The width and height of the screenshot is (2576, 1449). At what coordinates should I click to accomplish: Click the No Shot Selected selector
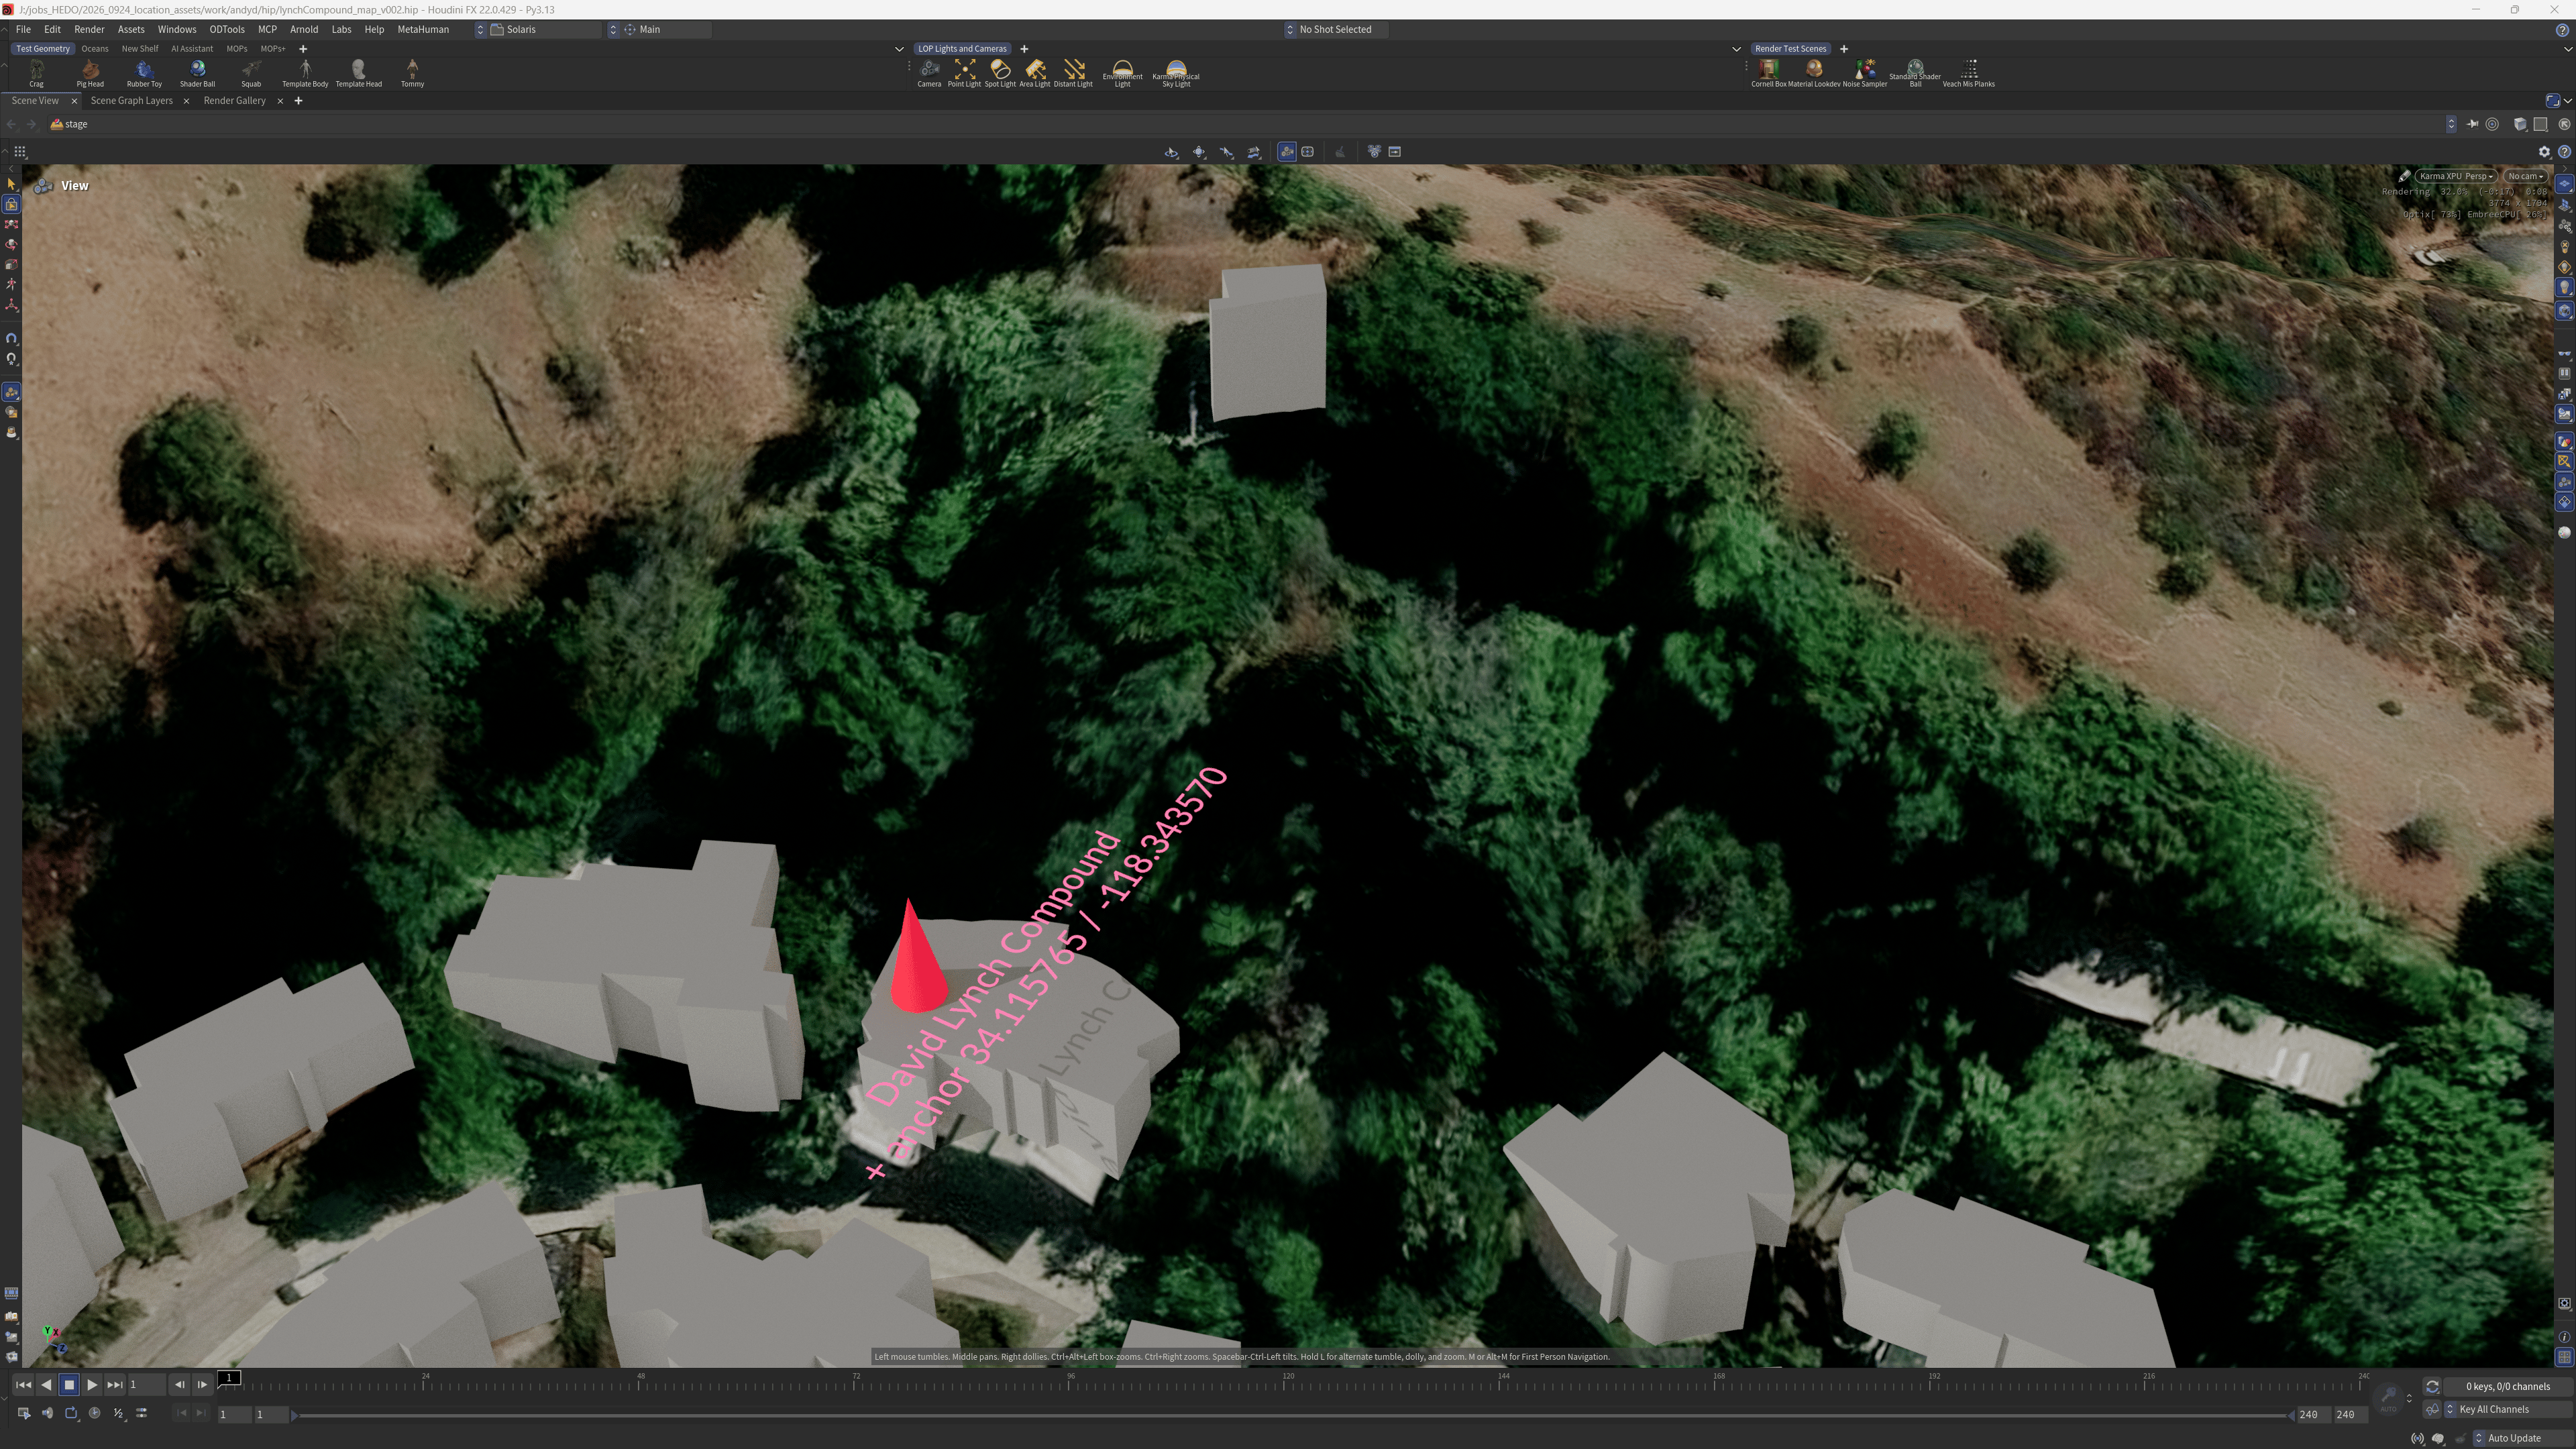1336,29
